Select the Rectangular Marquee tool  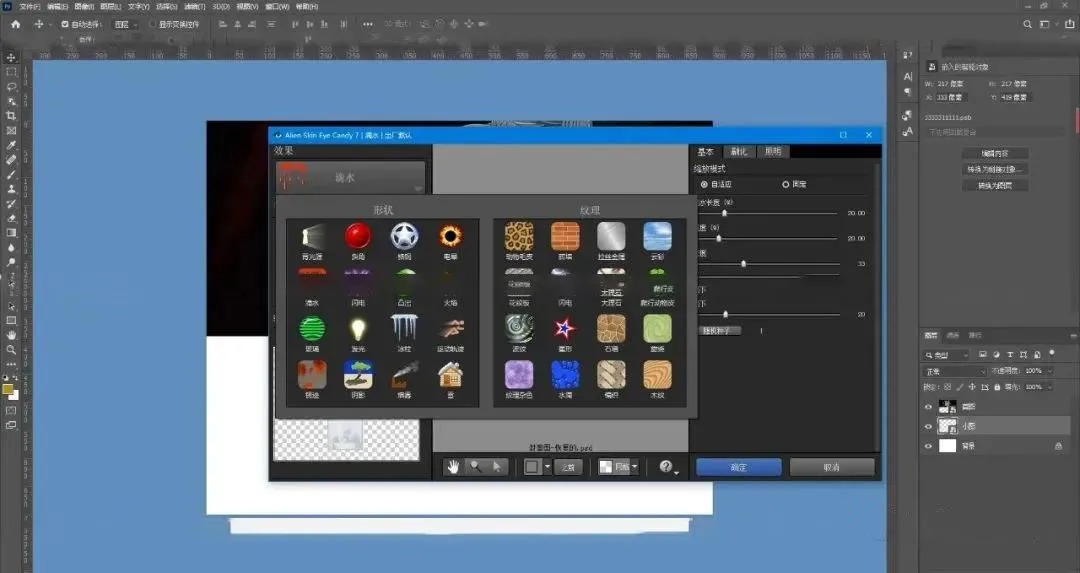coord(11,72)
